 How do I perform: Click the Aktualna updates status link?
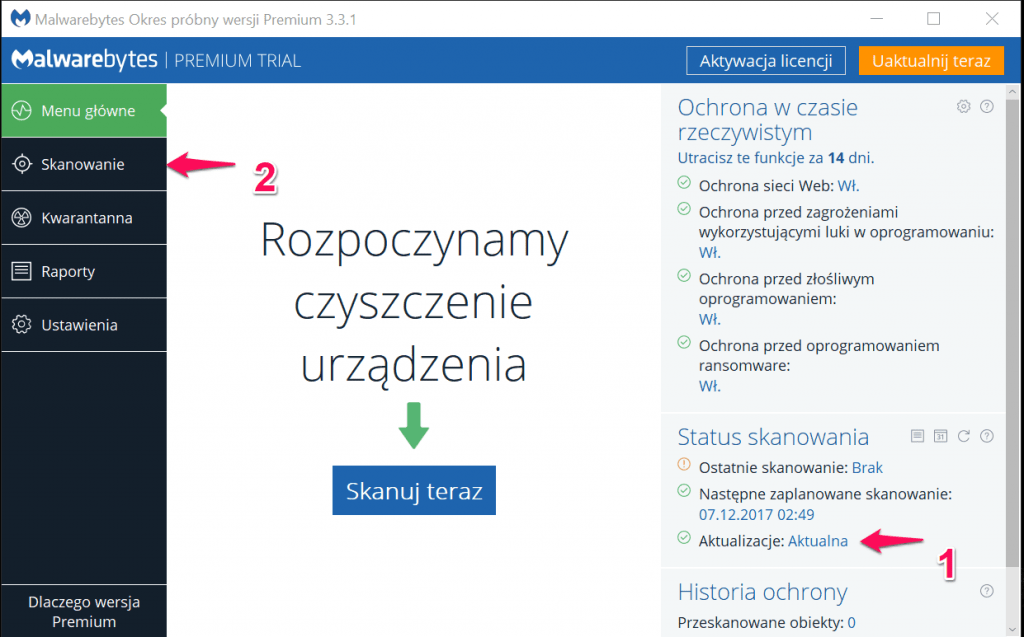(x=817, y=541)
